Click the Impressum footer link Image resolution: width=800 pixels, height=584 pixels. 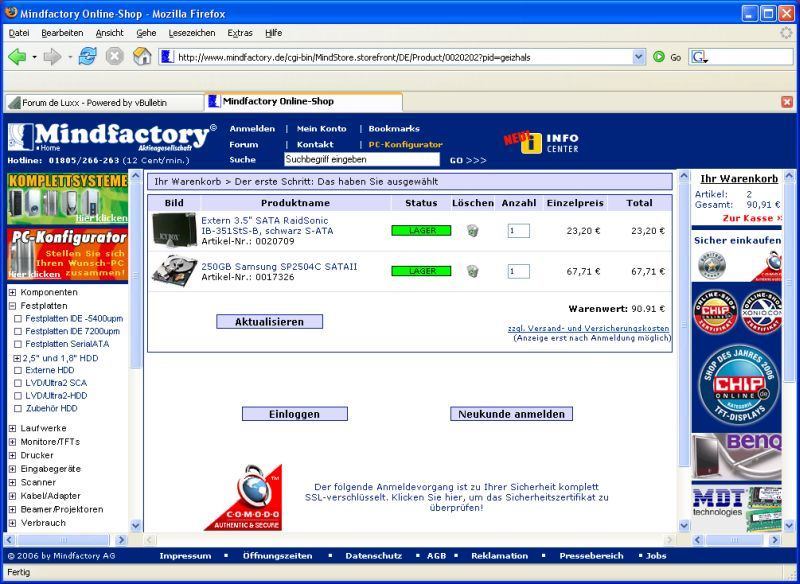(185, 556)
